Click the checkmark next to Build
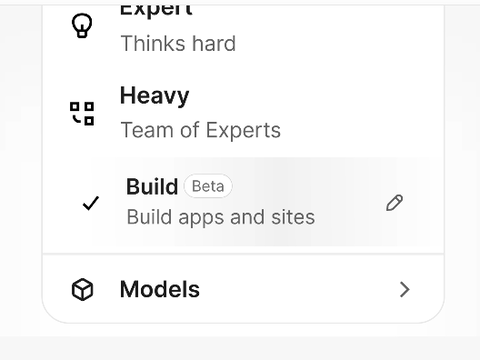 click(x=91, y=203)
